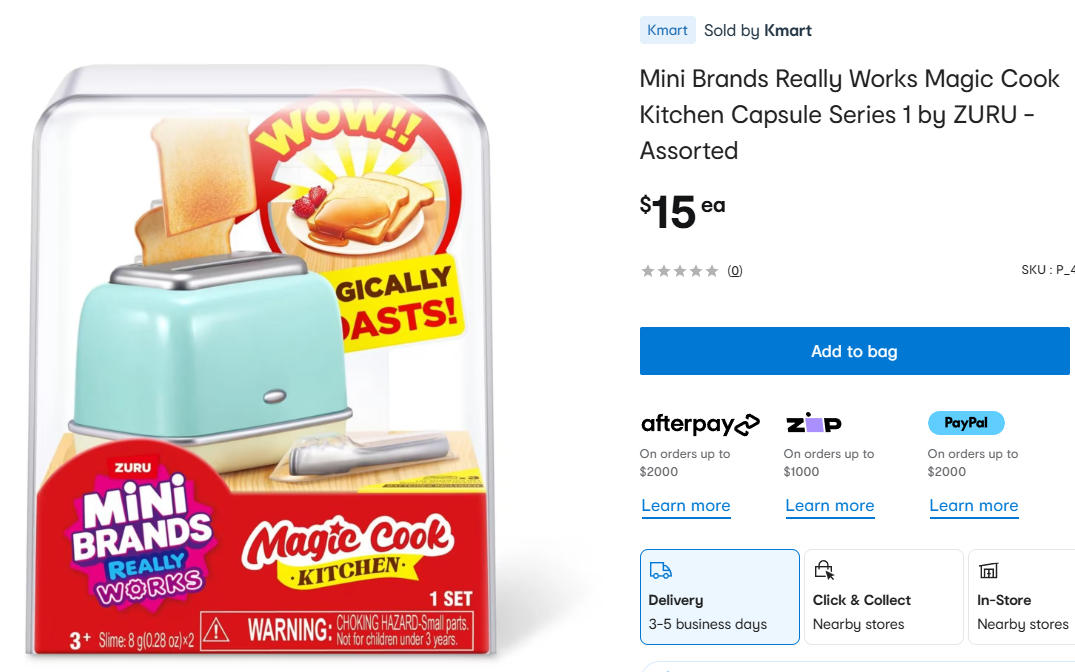Click the Zip payment logo

813,423
